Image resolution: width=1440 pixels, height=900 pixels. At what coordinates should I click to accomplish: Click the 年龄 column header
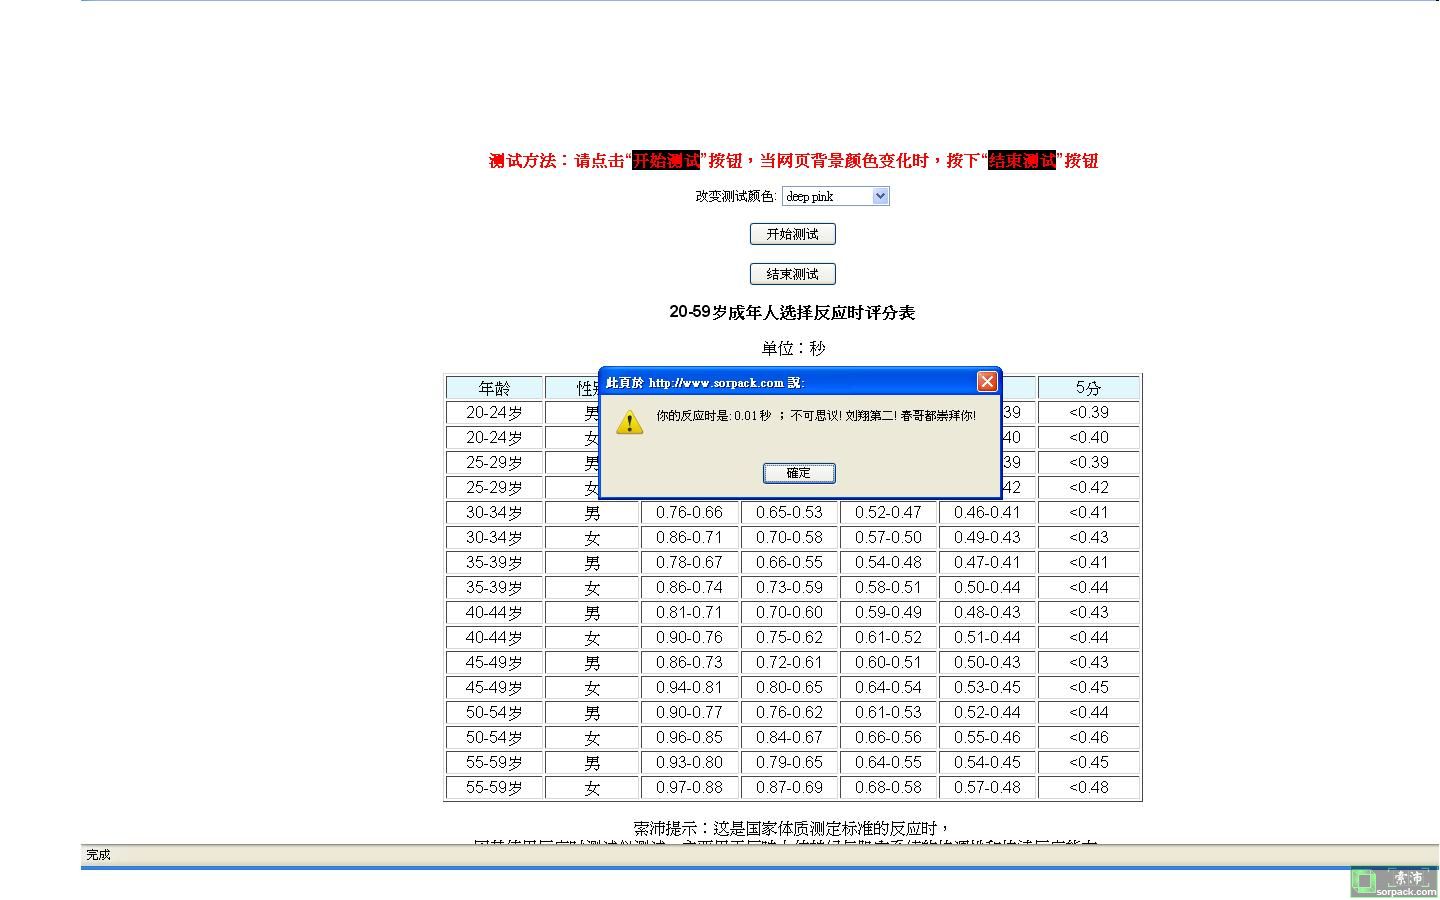pos(494,388)
